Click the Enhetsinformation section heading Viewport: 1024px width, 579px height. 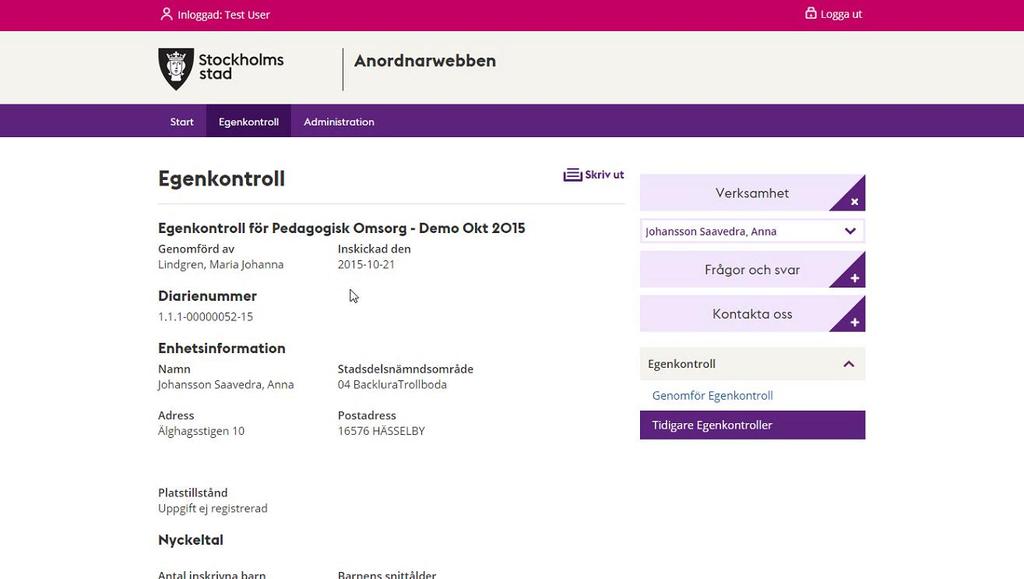coord(221,348)
